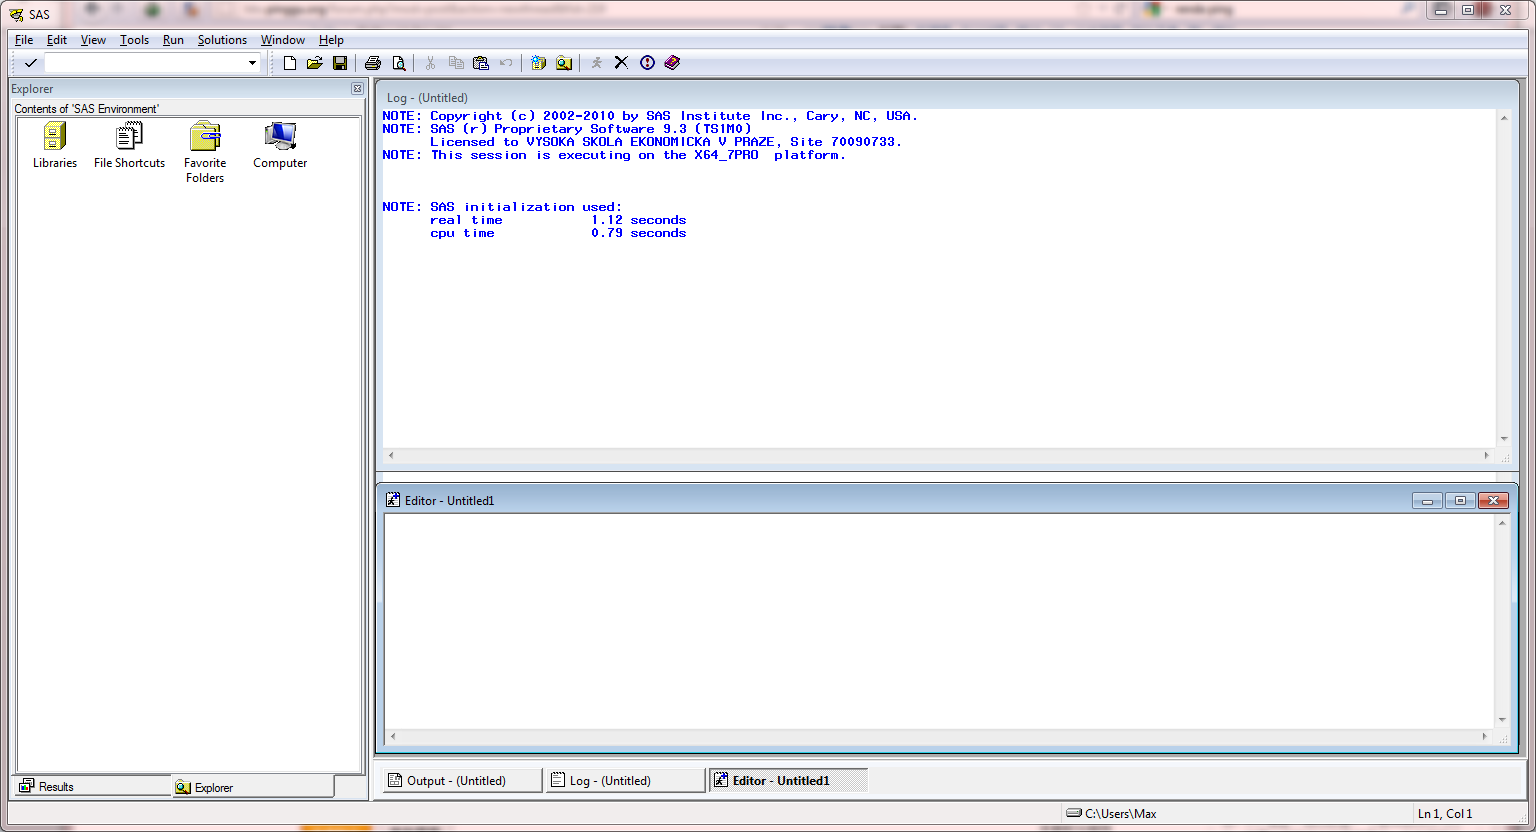The height and width of the screenshot is (832, 1536).
Task: Type in the command bar input field
Action: click(x=145, y=63)
